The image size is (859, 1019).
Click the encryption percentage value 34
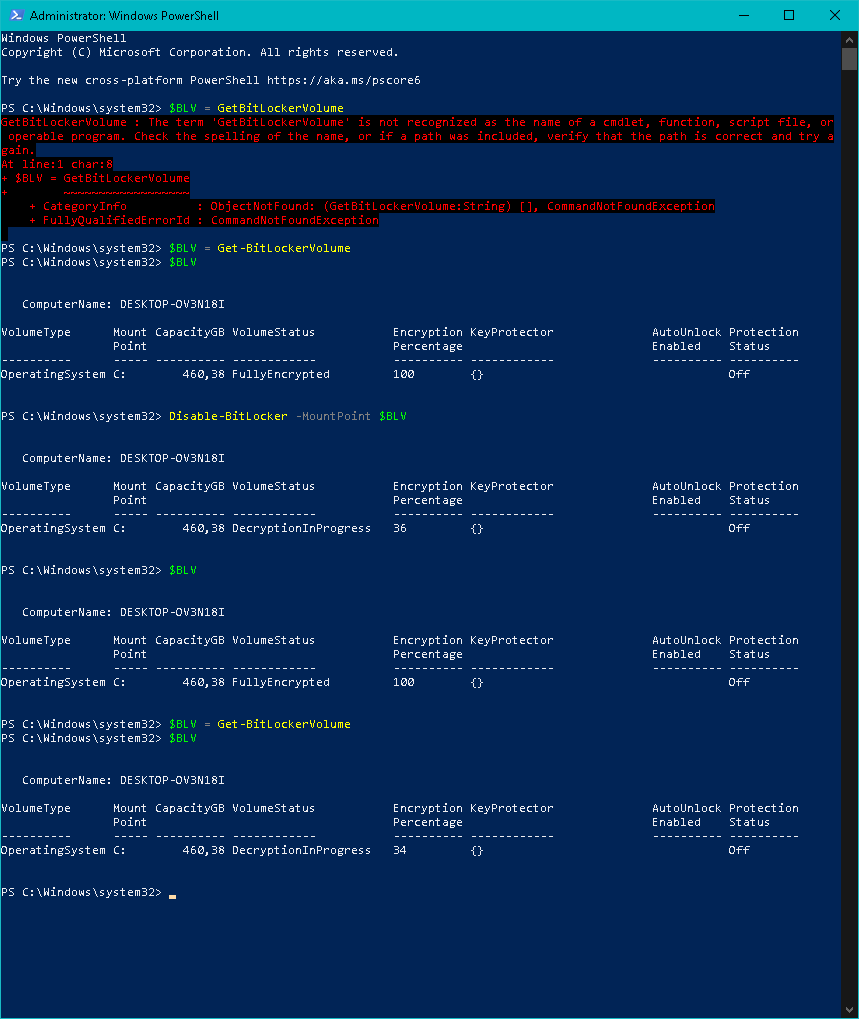(x=400, y=850)
